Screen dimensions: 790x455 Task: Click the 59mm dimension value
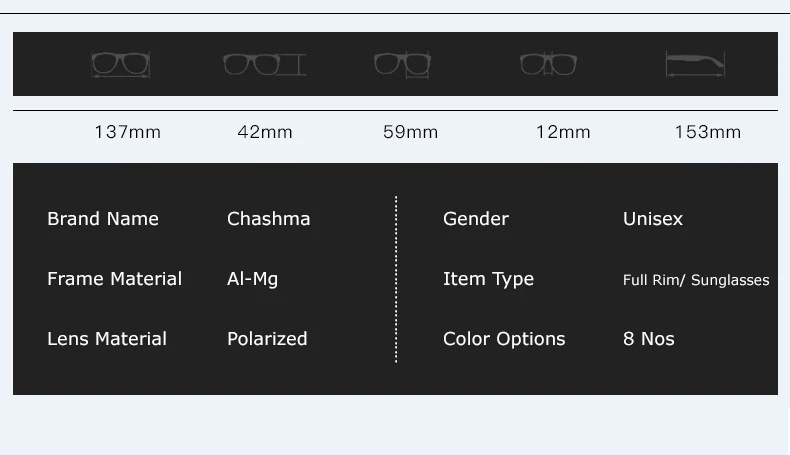click(x=410, y=132)
